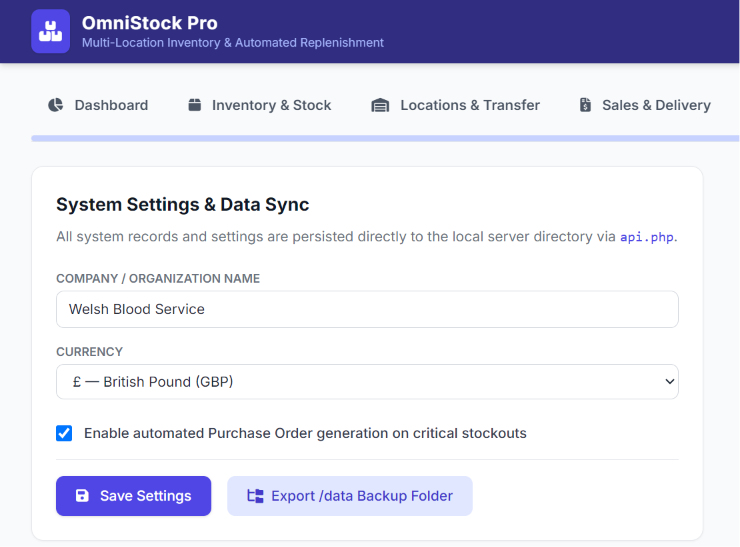Click the Locations & Transfer warehouse icon
Screen dimensions: 740x547
[380, 105]
